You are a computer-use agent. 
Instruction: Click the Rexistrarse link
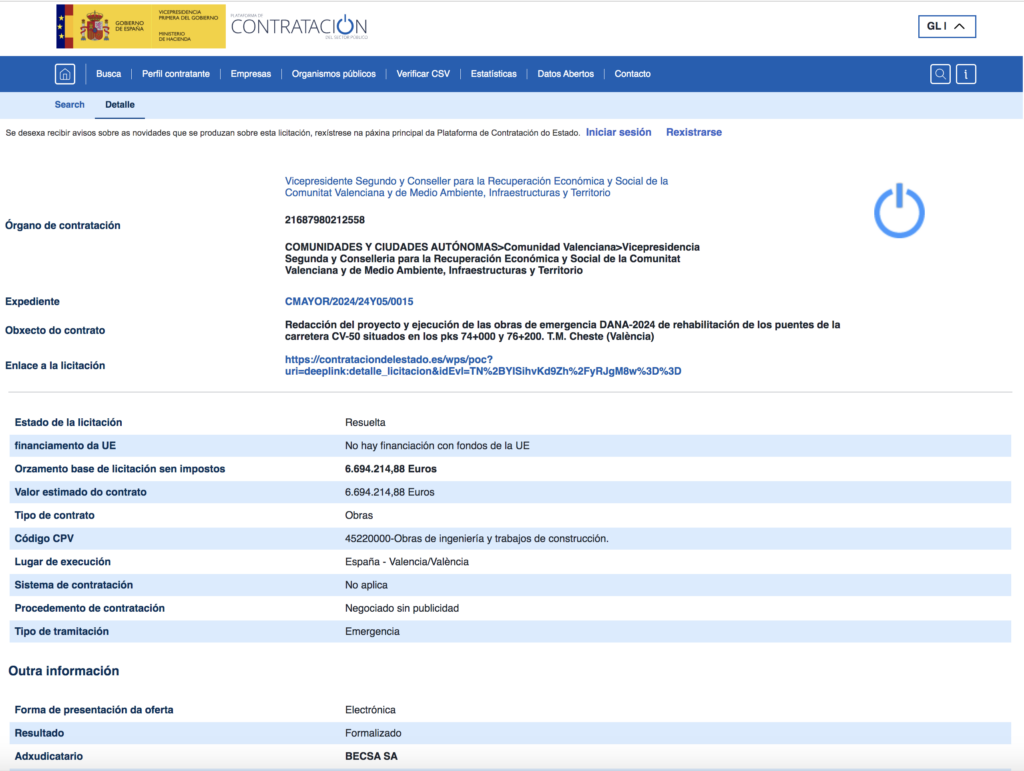coord(694,132)
